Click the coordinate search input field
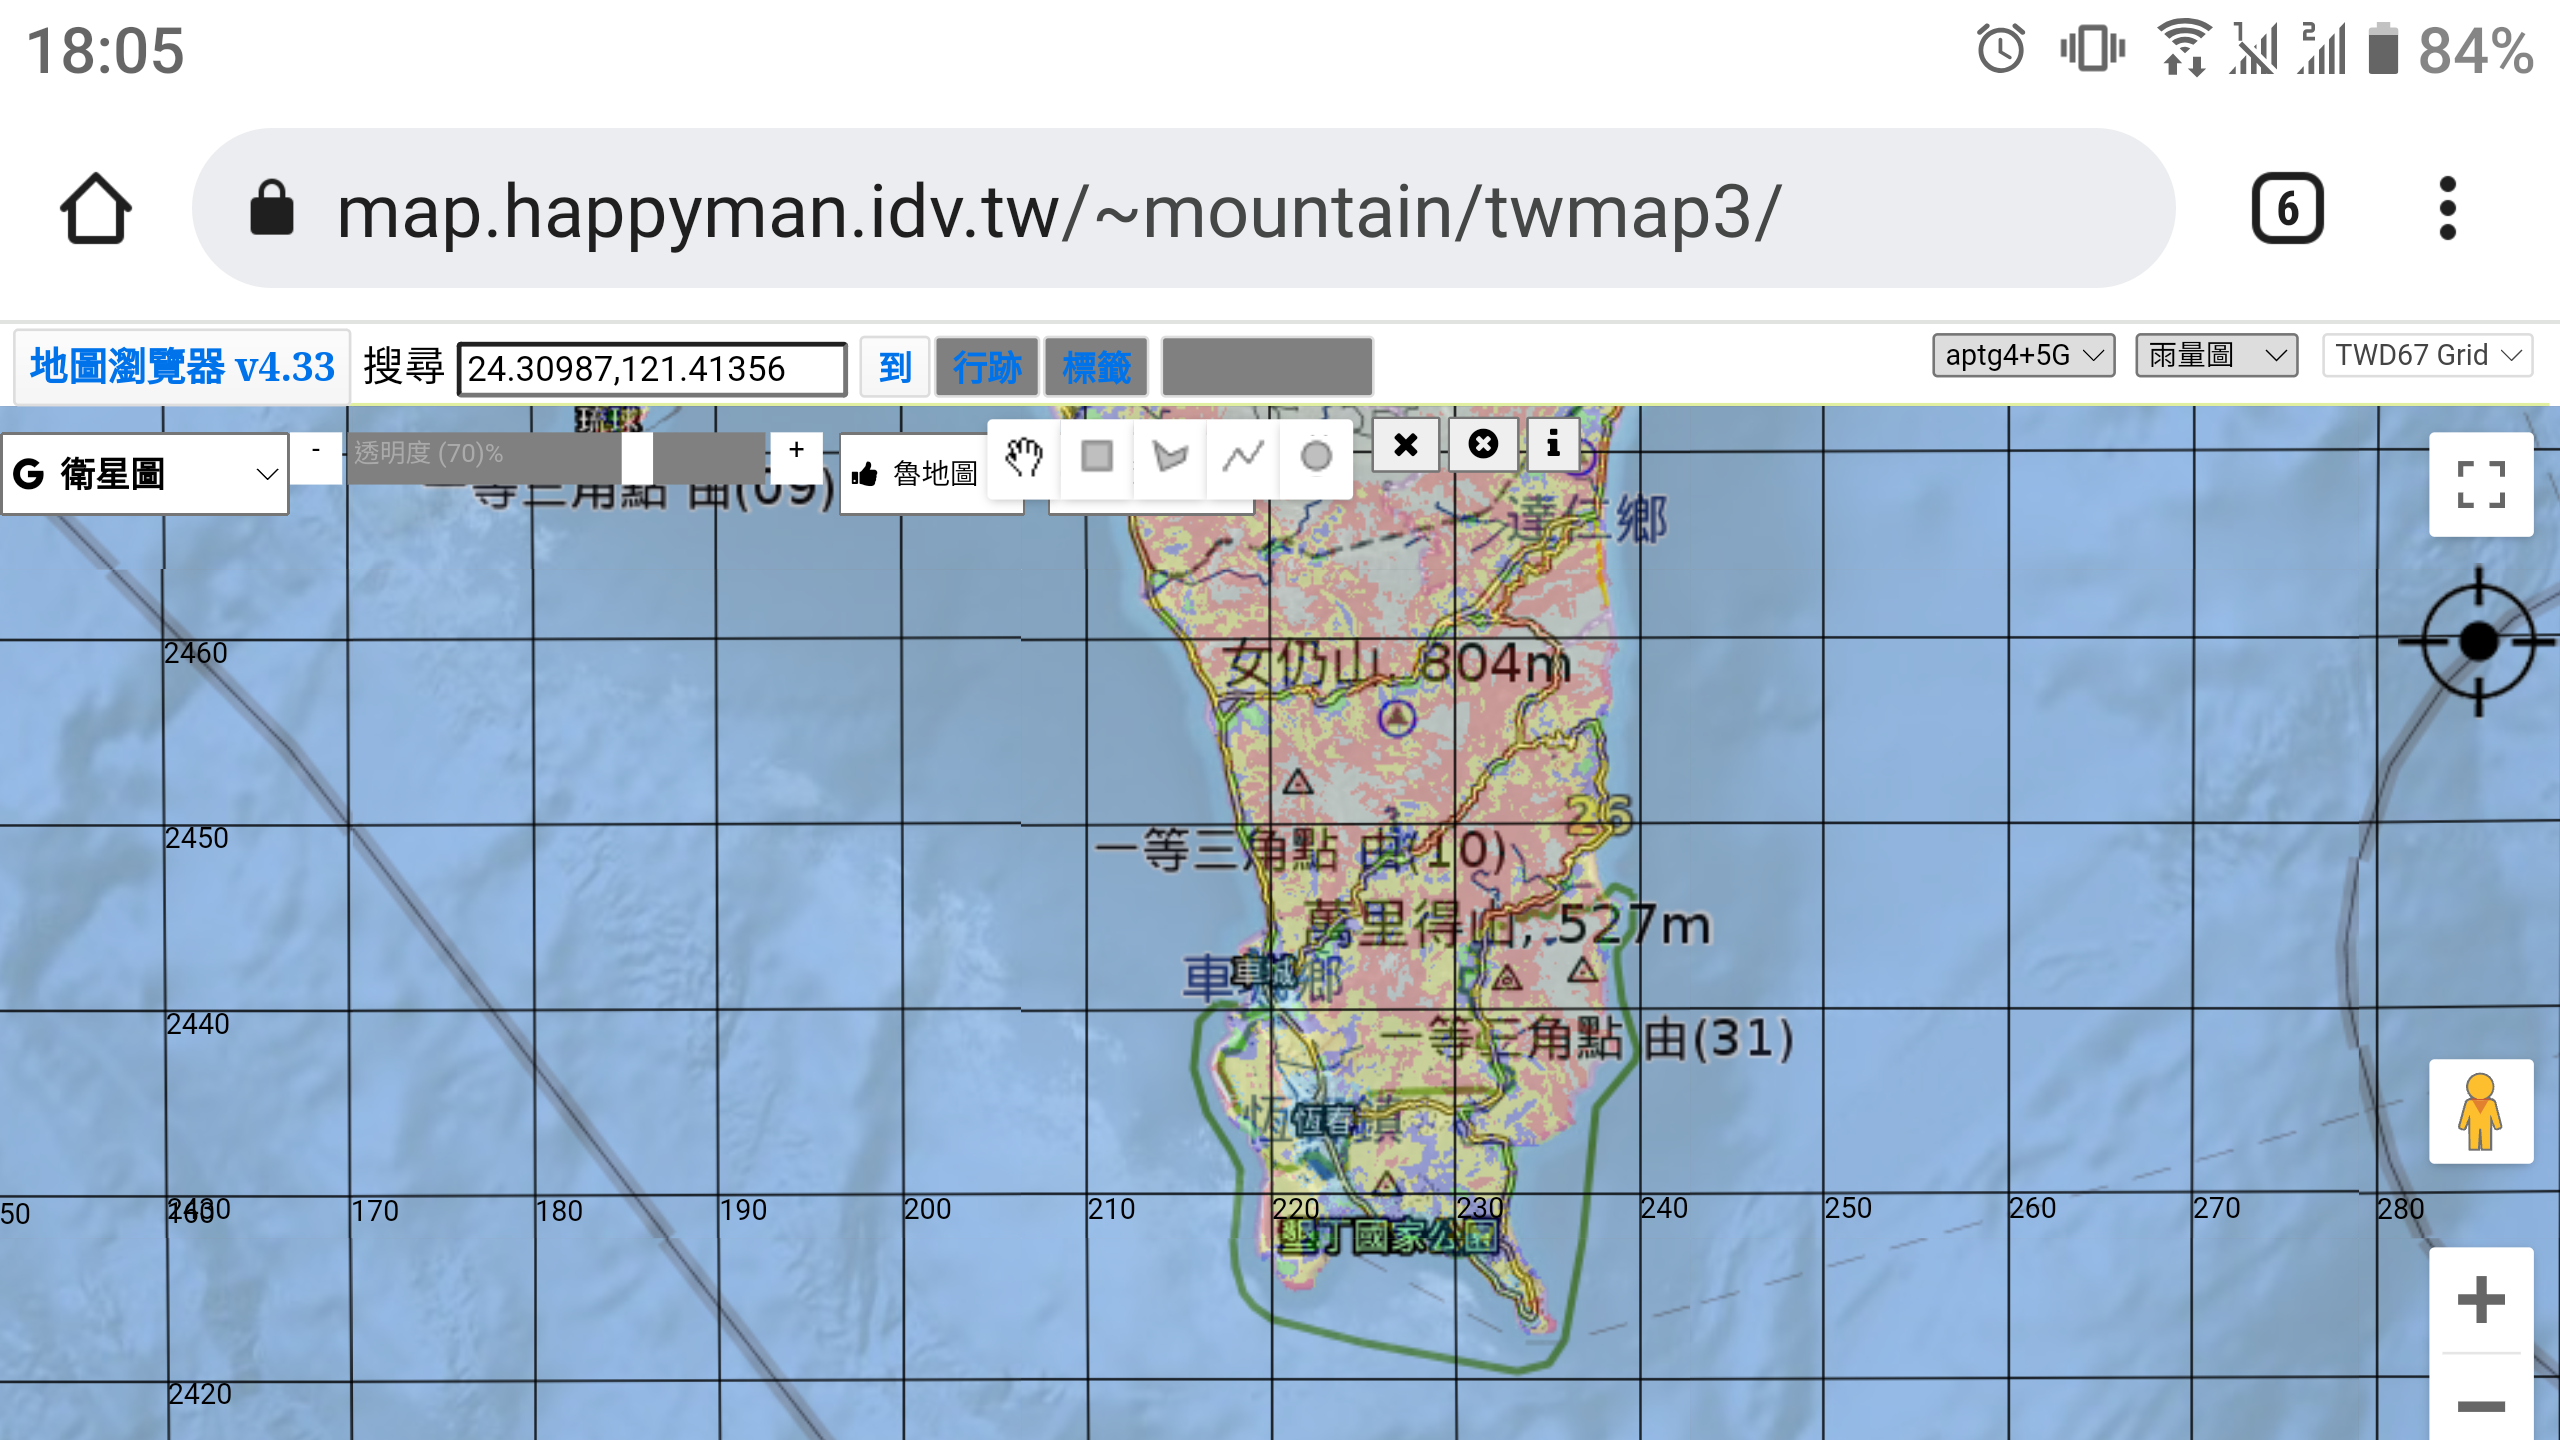Image resolution: width=2560 pixels, height=1440 pixels. (x=651, y=368)
